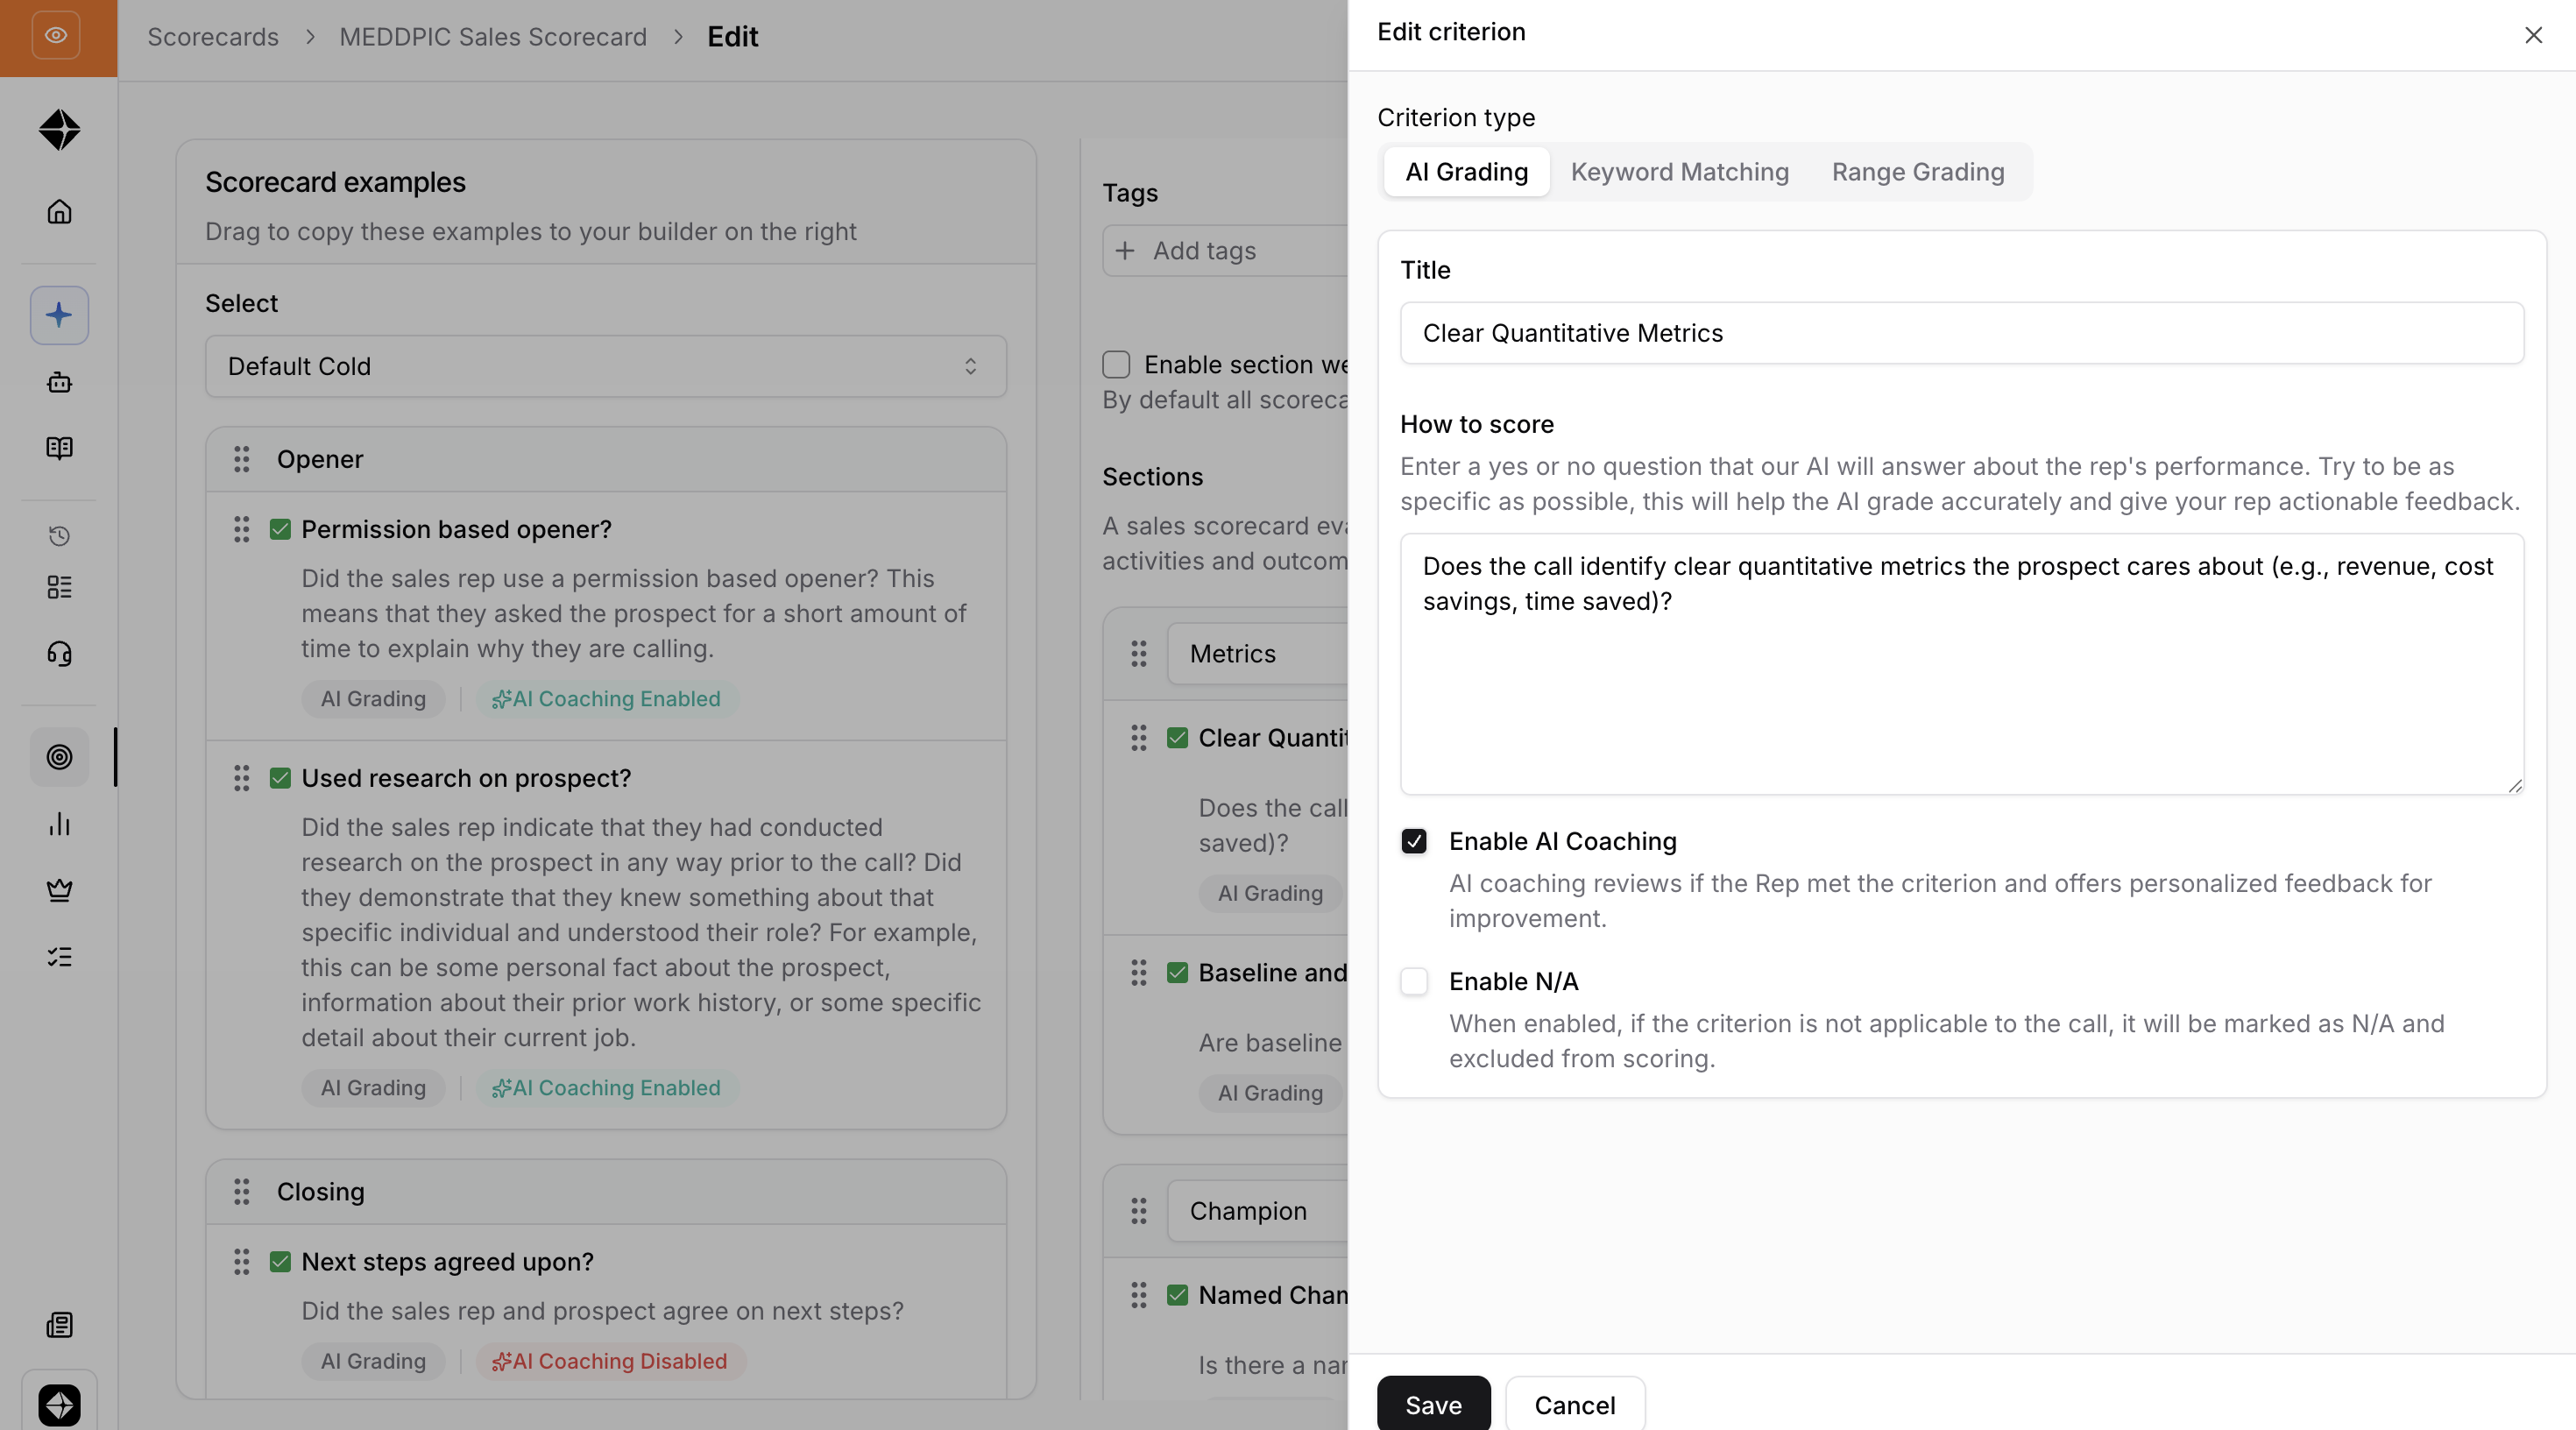Open the Default Cold examples dropdown

(606, 366)
